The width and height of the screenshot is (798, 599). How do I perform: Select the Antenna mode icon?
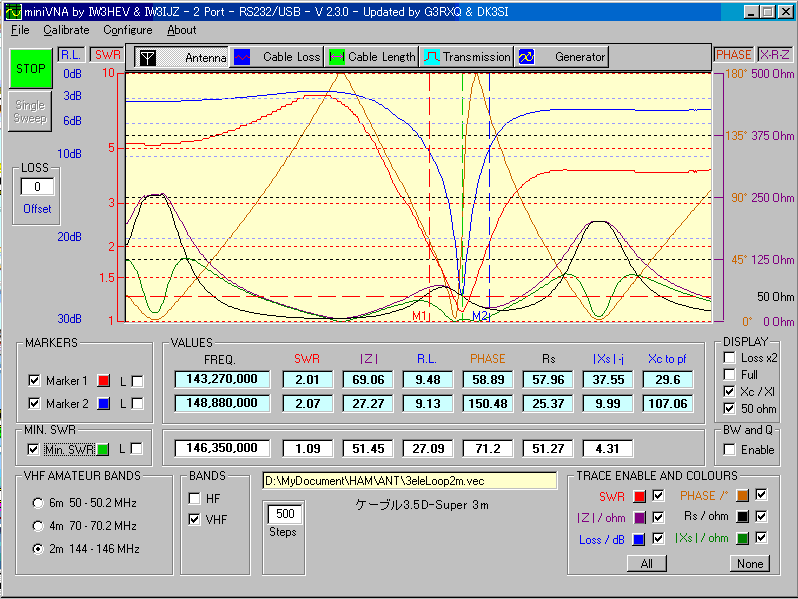pyautogui.click(x=147, y=57)
